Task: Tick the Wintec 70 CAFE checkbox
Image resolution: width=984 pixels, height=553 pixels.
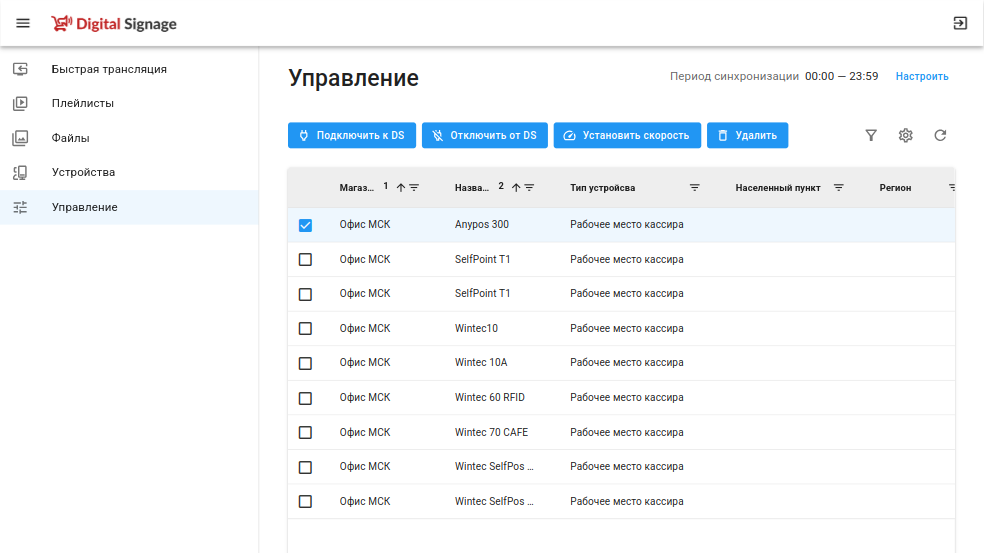Action: 305,432
